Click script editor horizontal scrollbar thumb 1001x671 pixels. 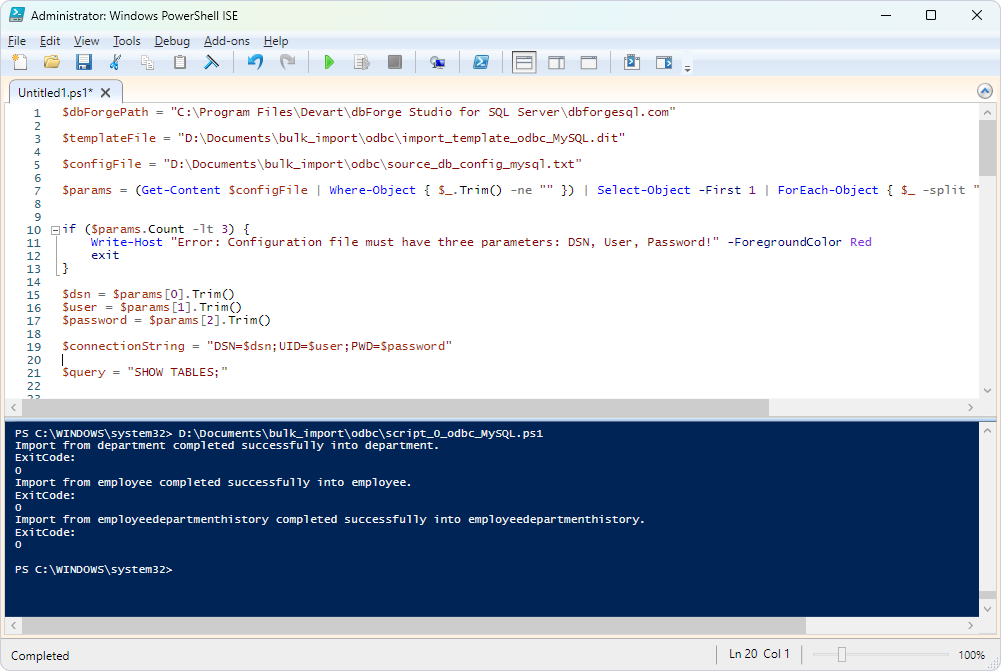[396, 407]
